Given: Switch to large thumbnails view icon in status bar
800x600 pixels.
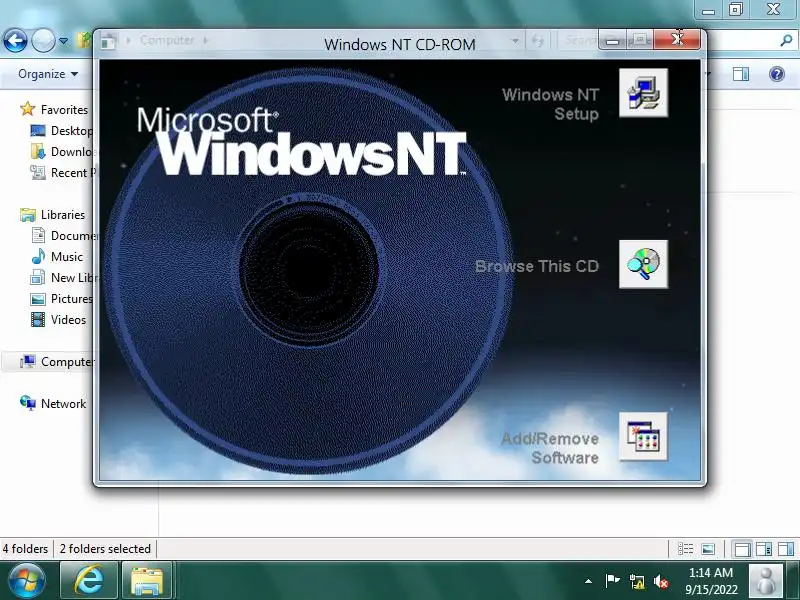Looking at the screenshot, I should 708,549.
